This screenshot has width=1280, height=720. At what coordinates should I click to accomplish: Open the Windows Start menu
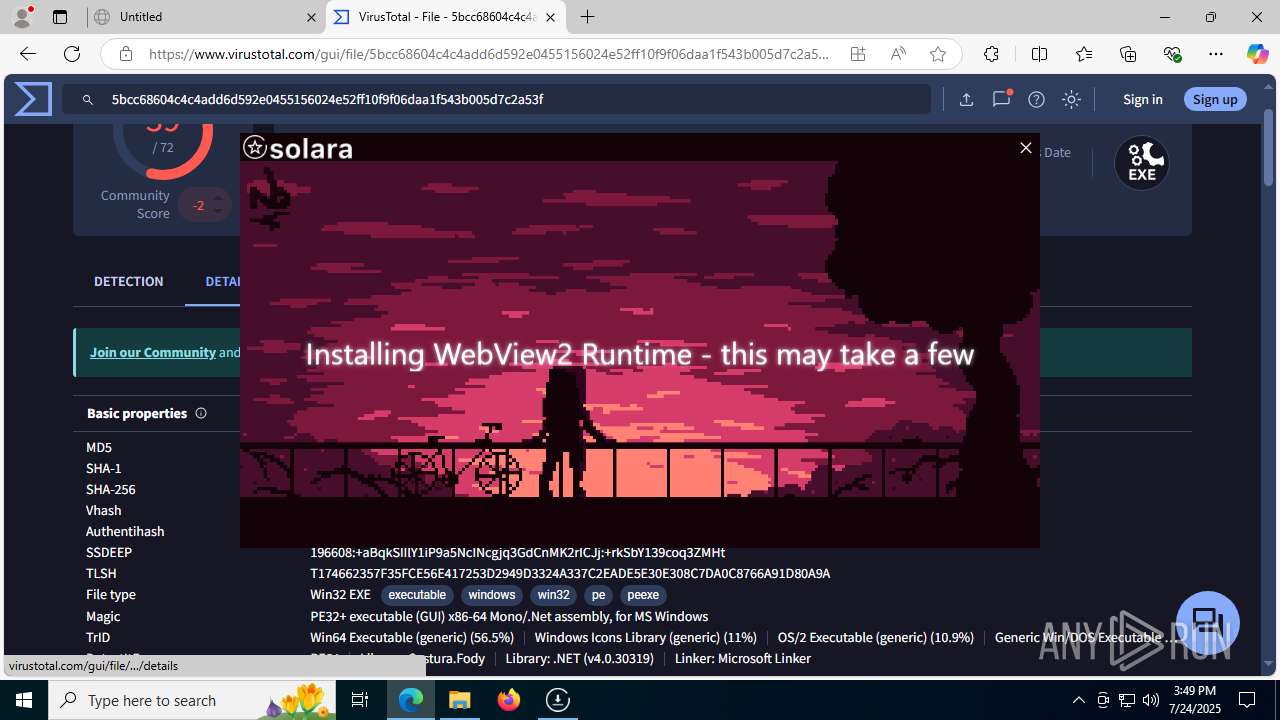pos(24,700)
